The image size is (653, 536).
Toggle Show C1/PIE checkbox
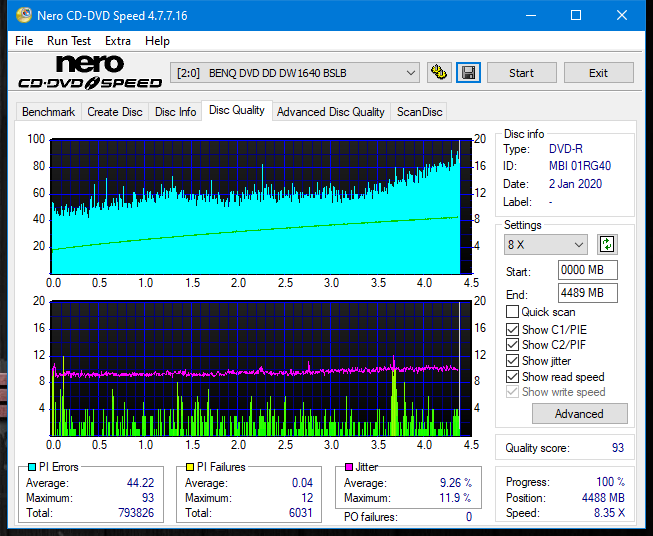click(512, 329)
